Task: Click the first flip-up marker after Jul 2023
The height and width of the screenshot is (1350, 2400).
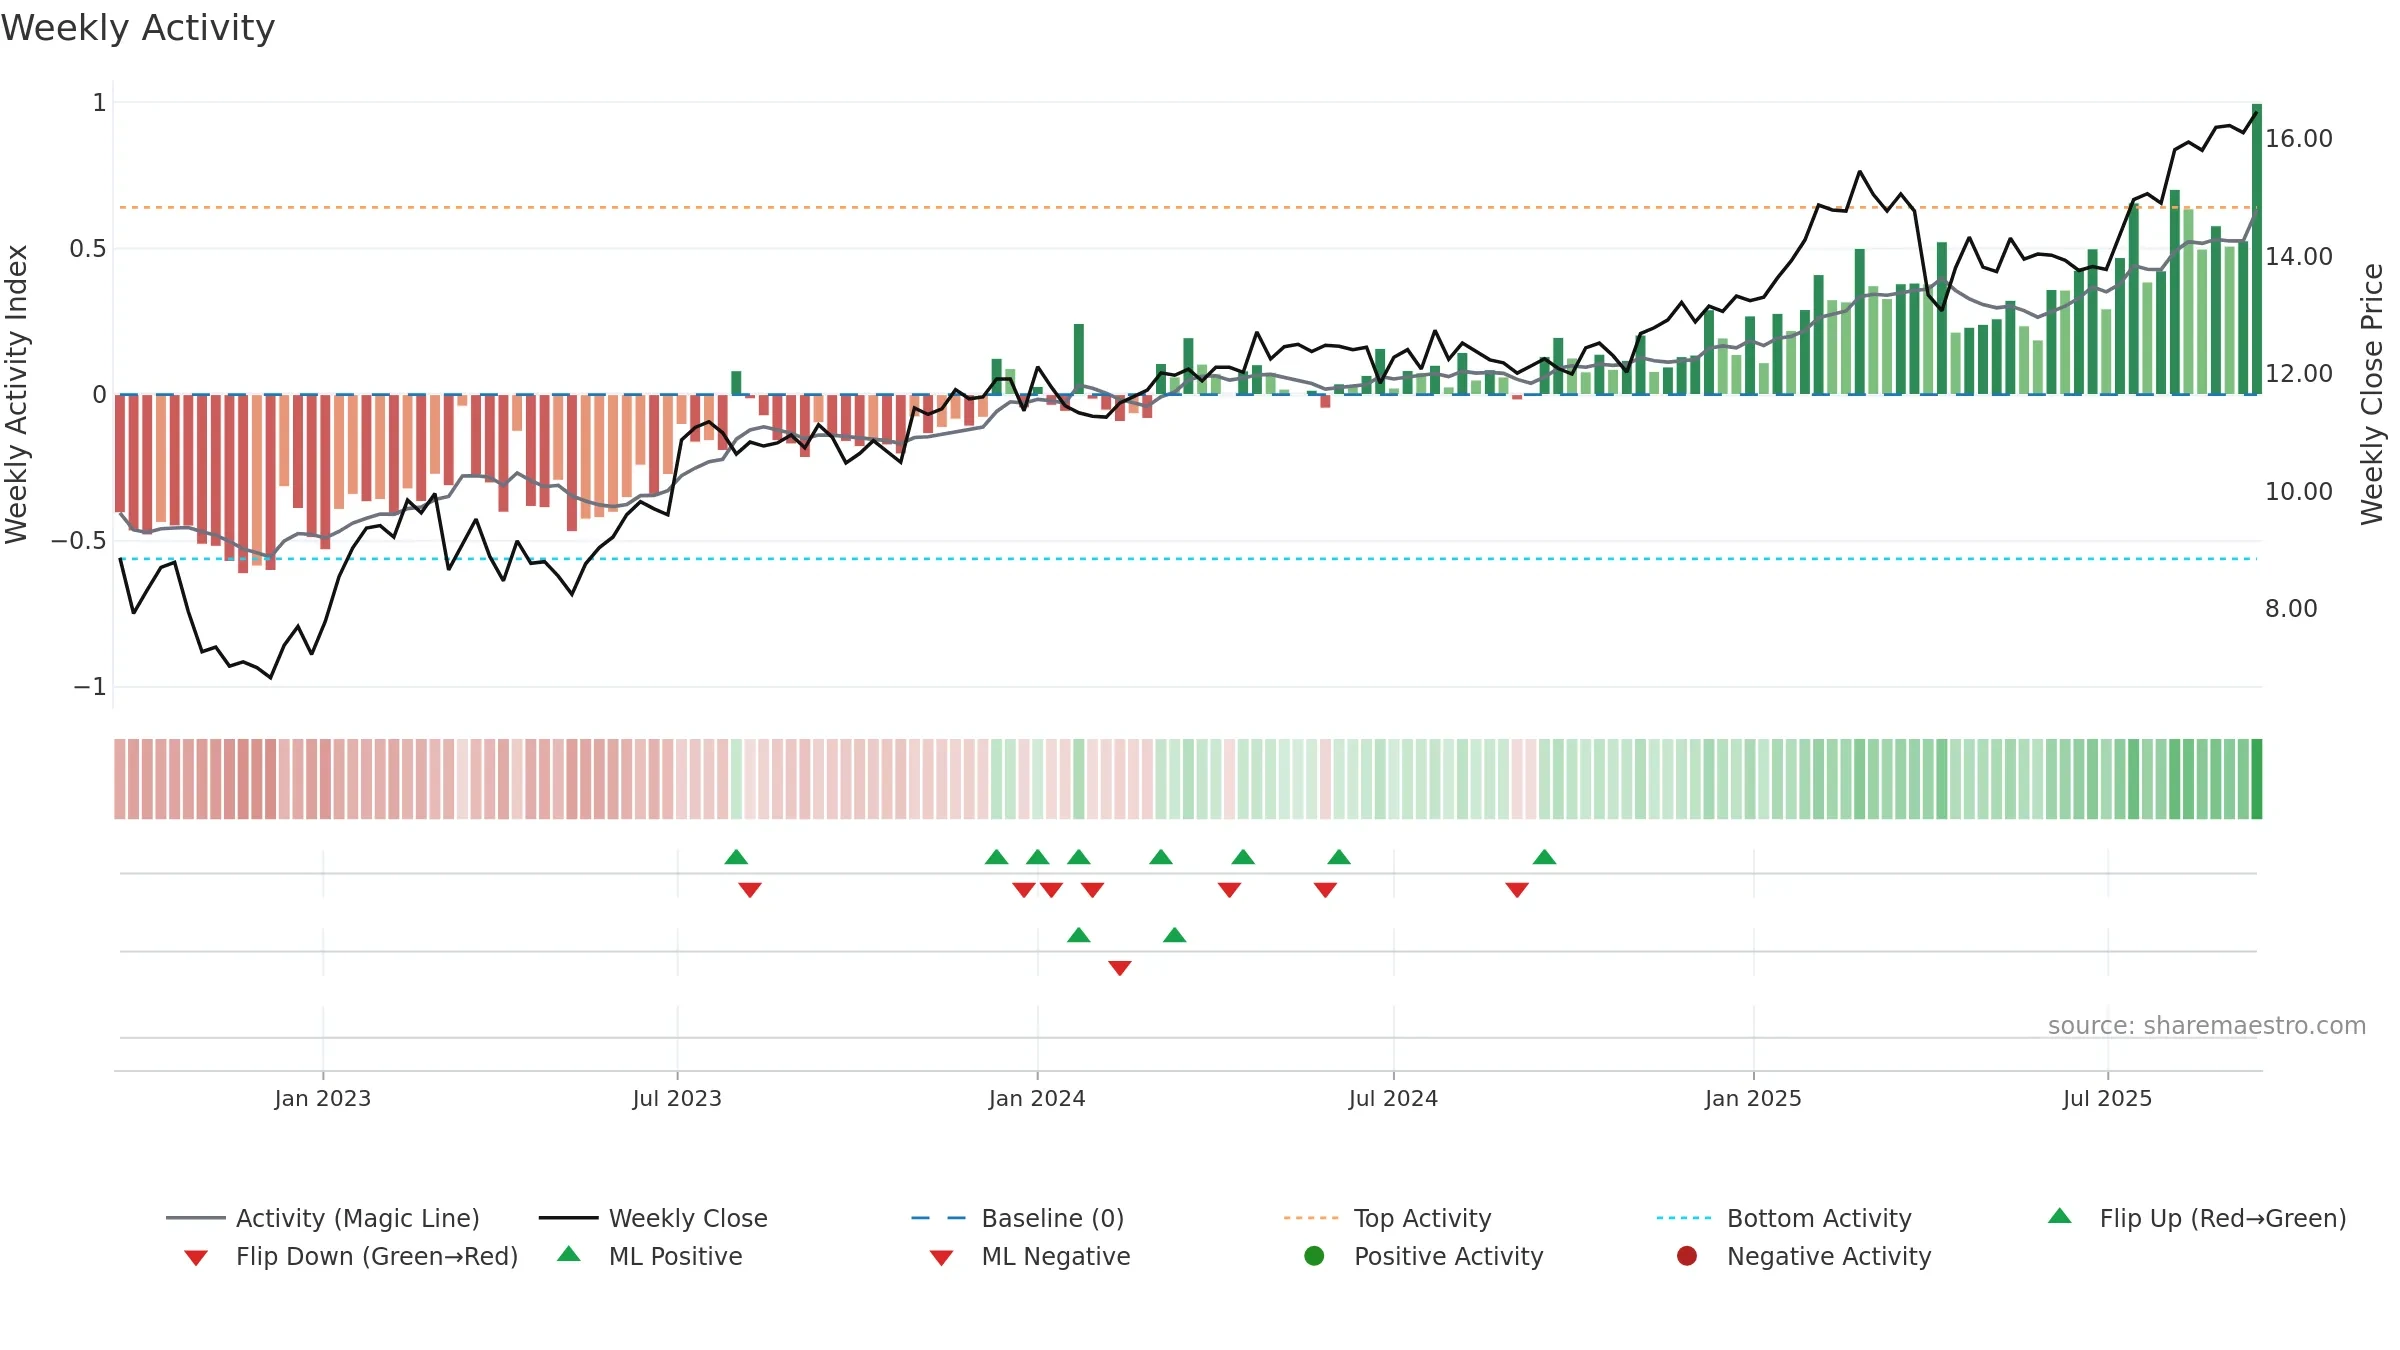Action: [736, 857]
